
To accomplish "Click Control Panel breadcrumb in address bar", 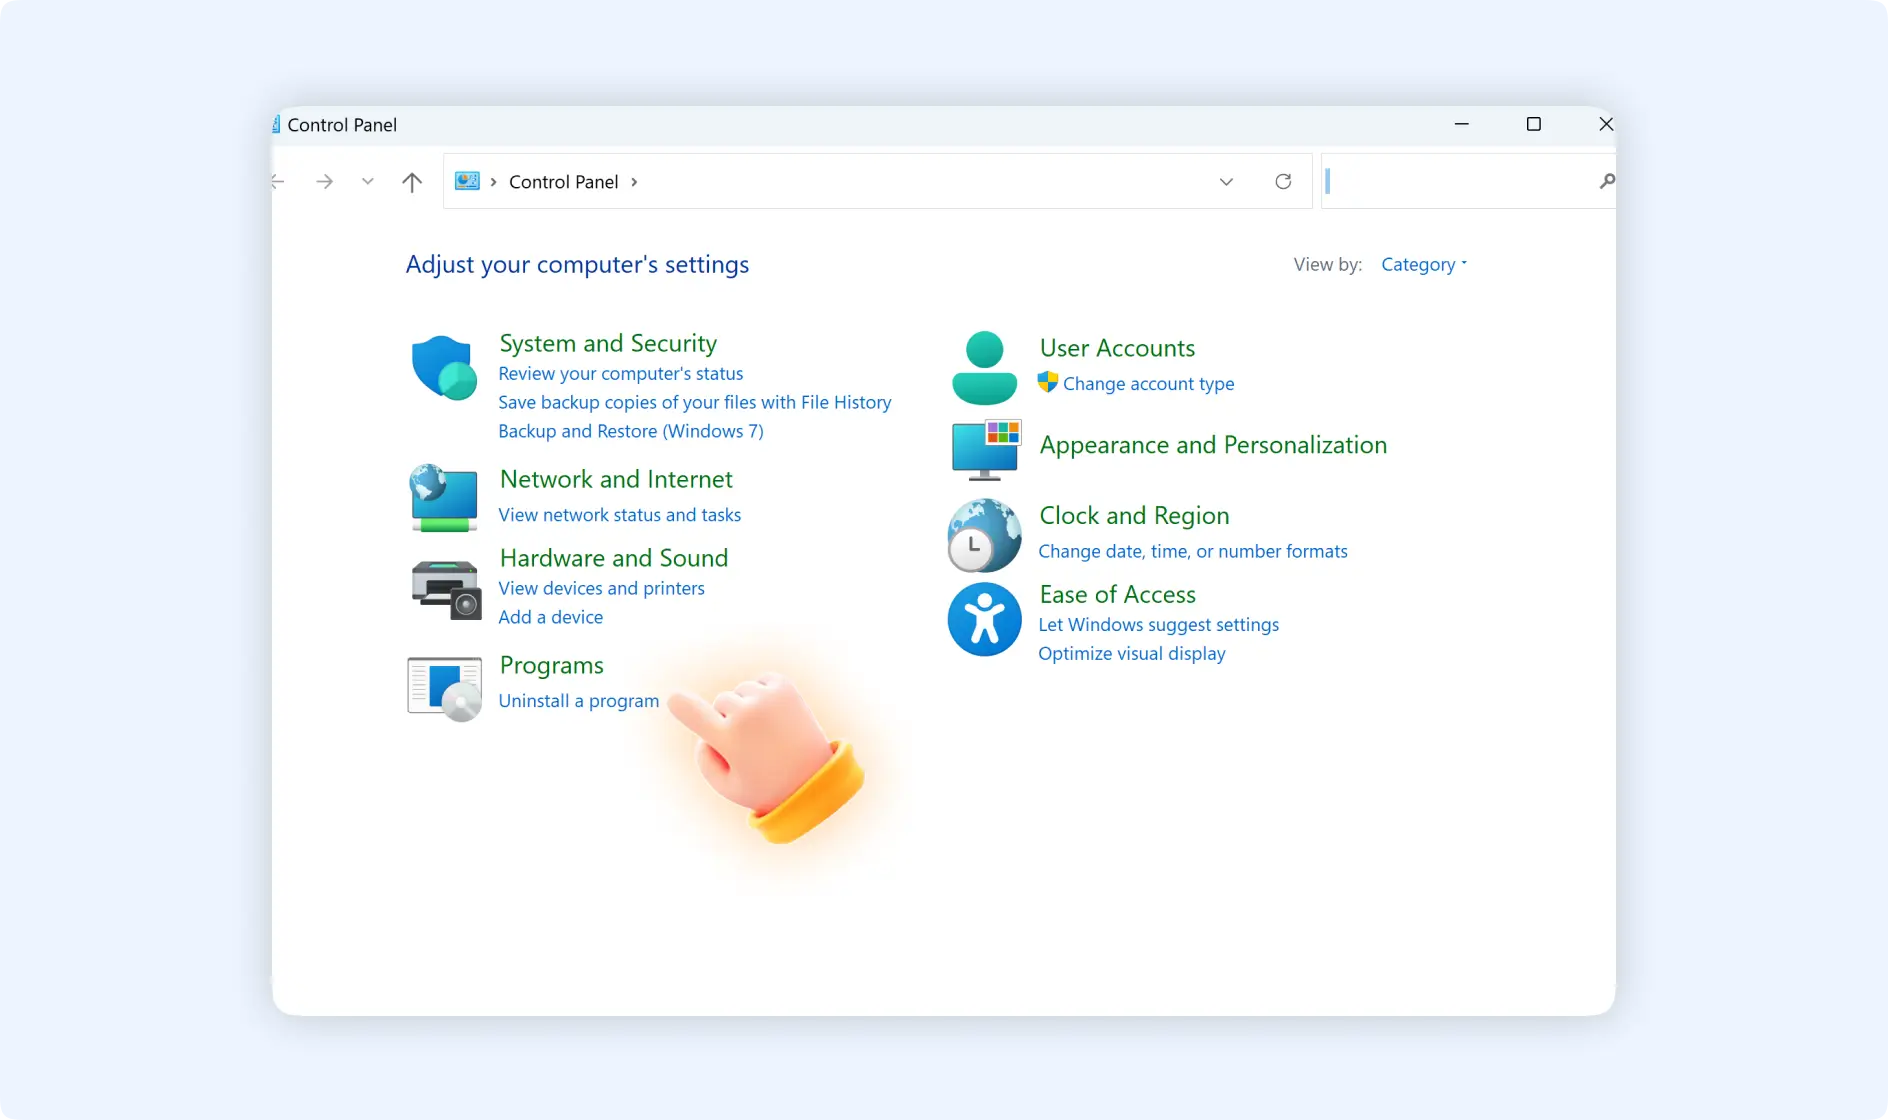I will pyautogui.click(x=563, y=182).
